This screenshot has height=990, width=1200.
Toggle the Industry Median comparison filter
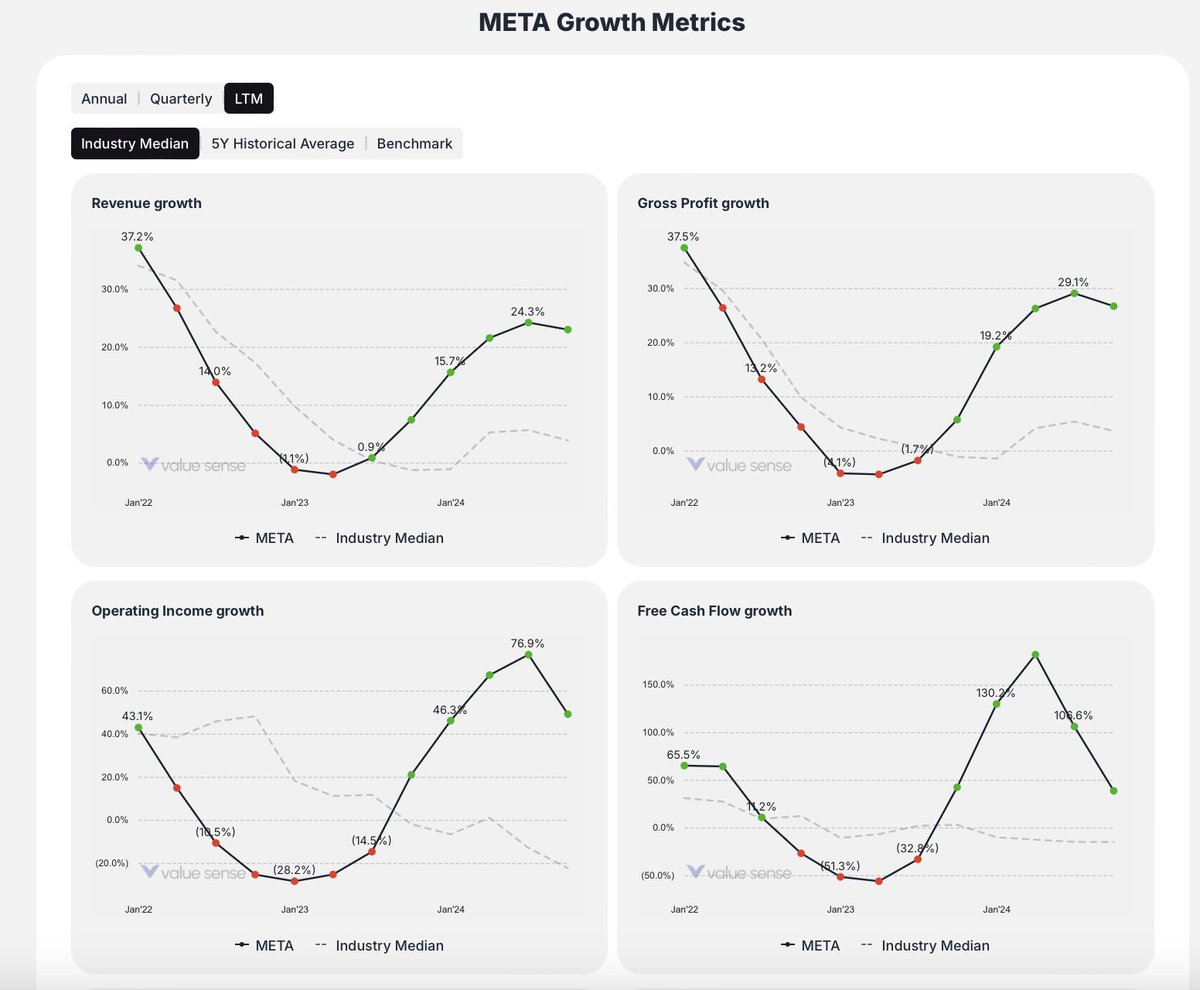tap(134, 143)
